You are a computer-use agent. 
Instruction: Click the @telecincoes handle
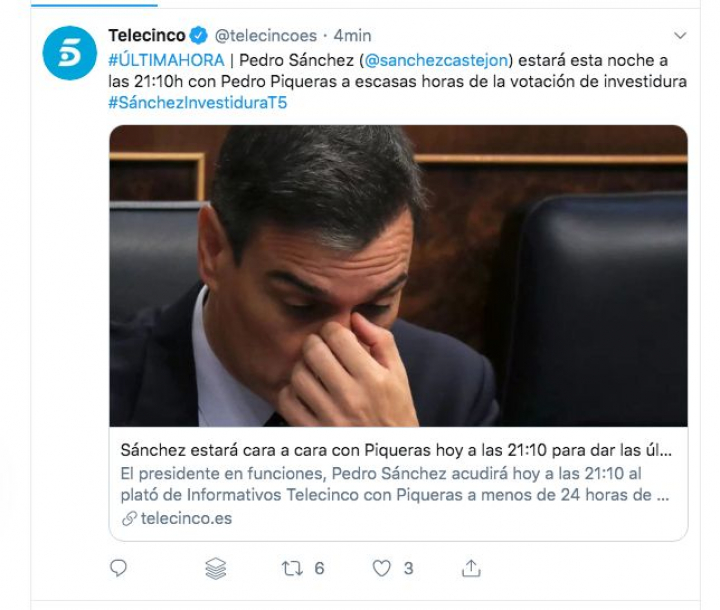tap(266, 35)
